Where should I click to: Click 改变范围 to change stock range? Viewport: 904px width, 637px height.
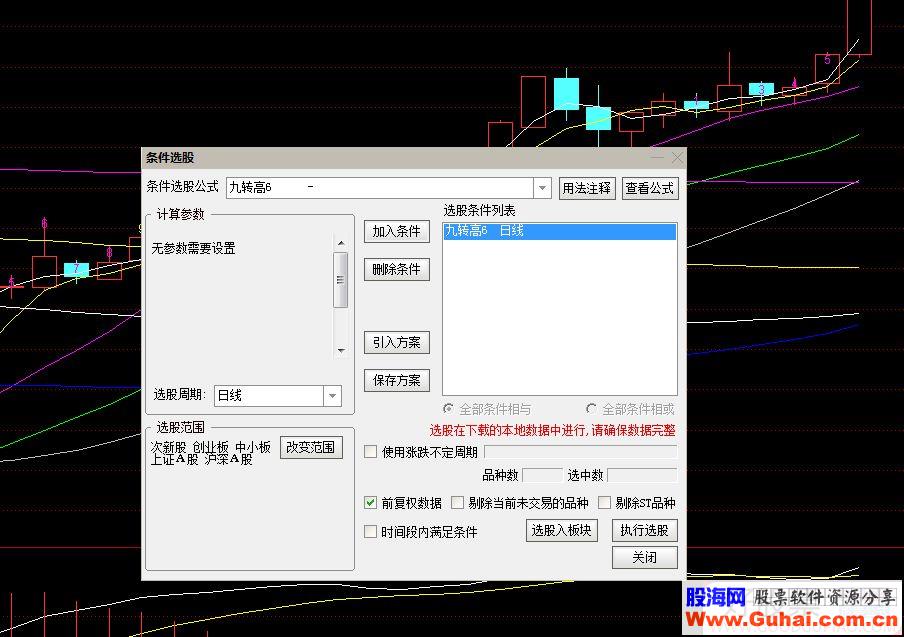pos(311,447)
